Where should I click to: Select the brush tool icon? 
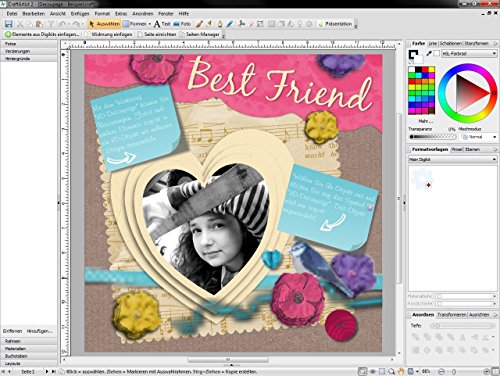pyautogui.click(x=199, y=24)
